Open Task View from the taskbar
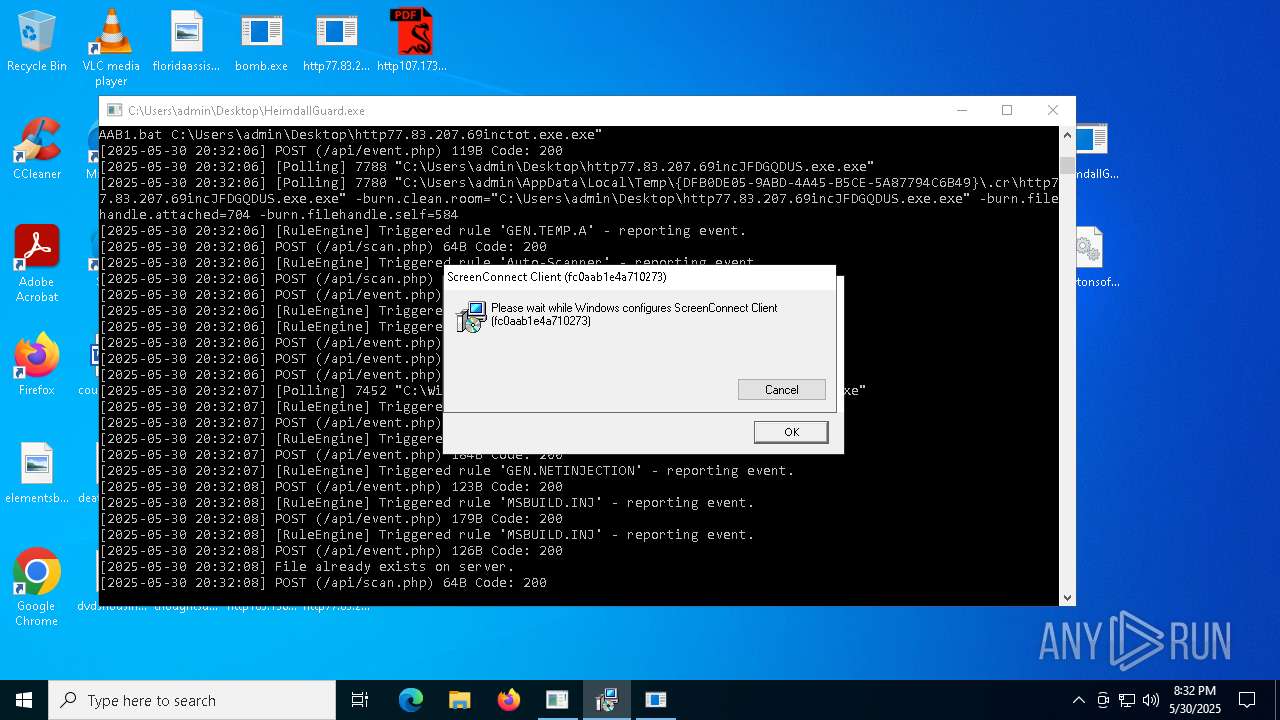This screenshot has height=720, width=1280. click(360, 700)
